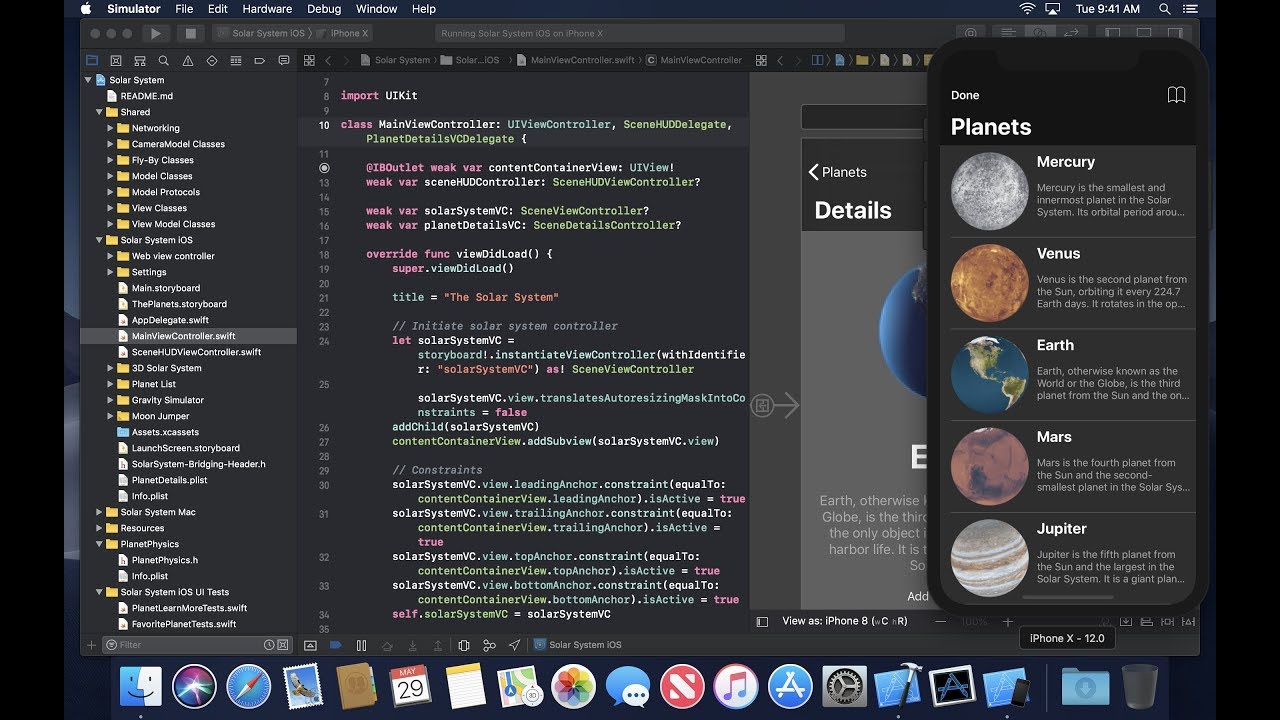Image resolution: width=1280 pixels, height=720 pixels.
Task: Open Spotlight search in menu bar
Action: (x=1164, y=9)
